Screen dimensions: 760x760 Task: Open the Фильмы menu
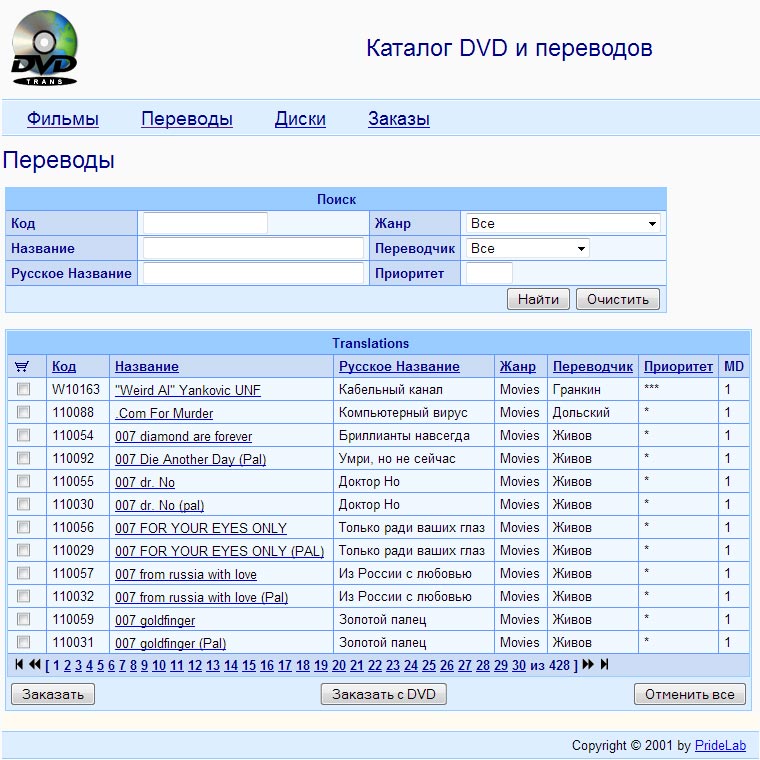click(x=63, y=119)
